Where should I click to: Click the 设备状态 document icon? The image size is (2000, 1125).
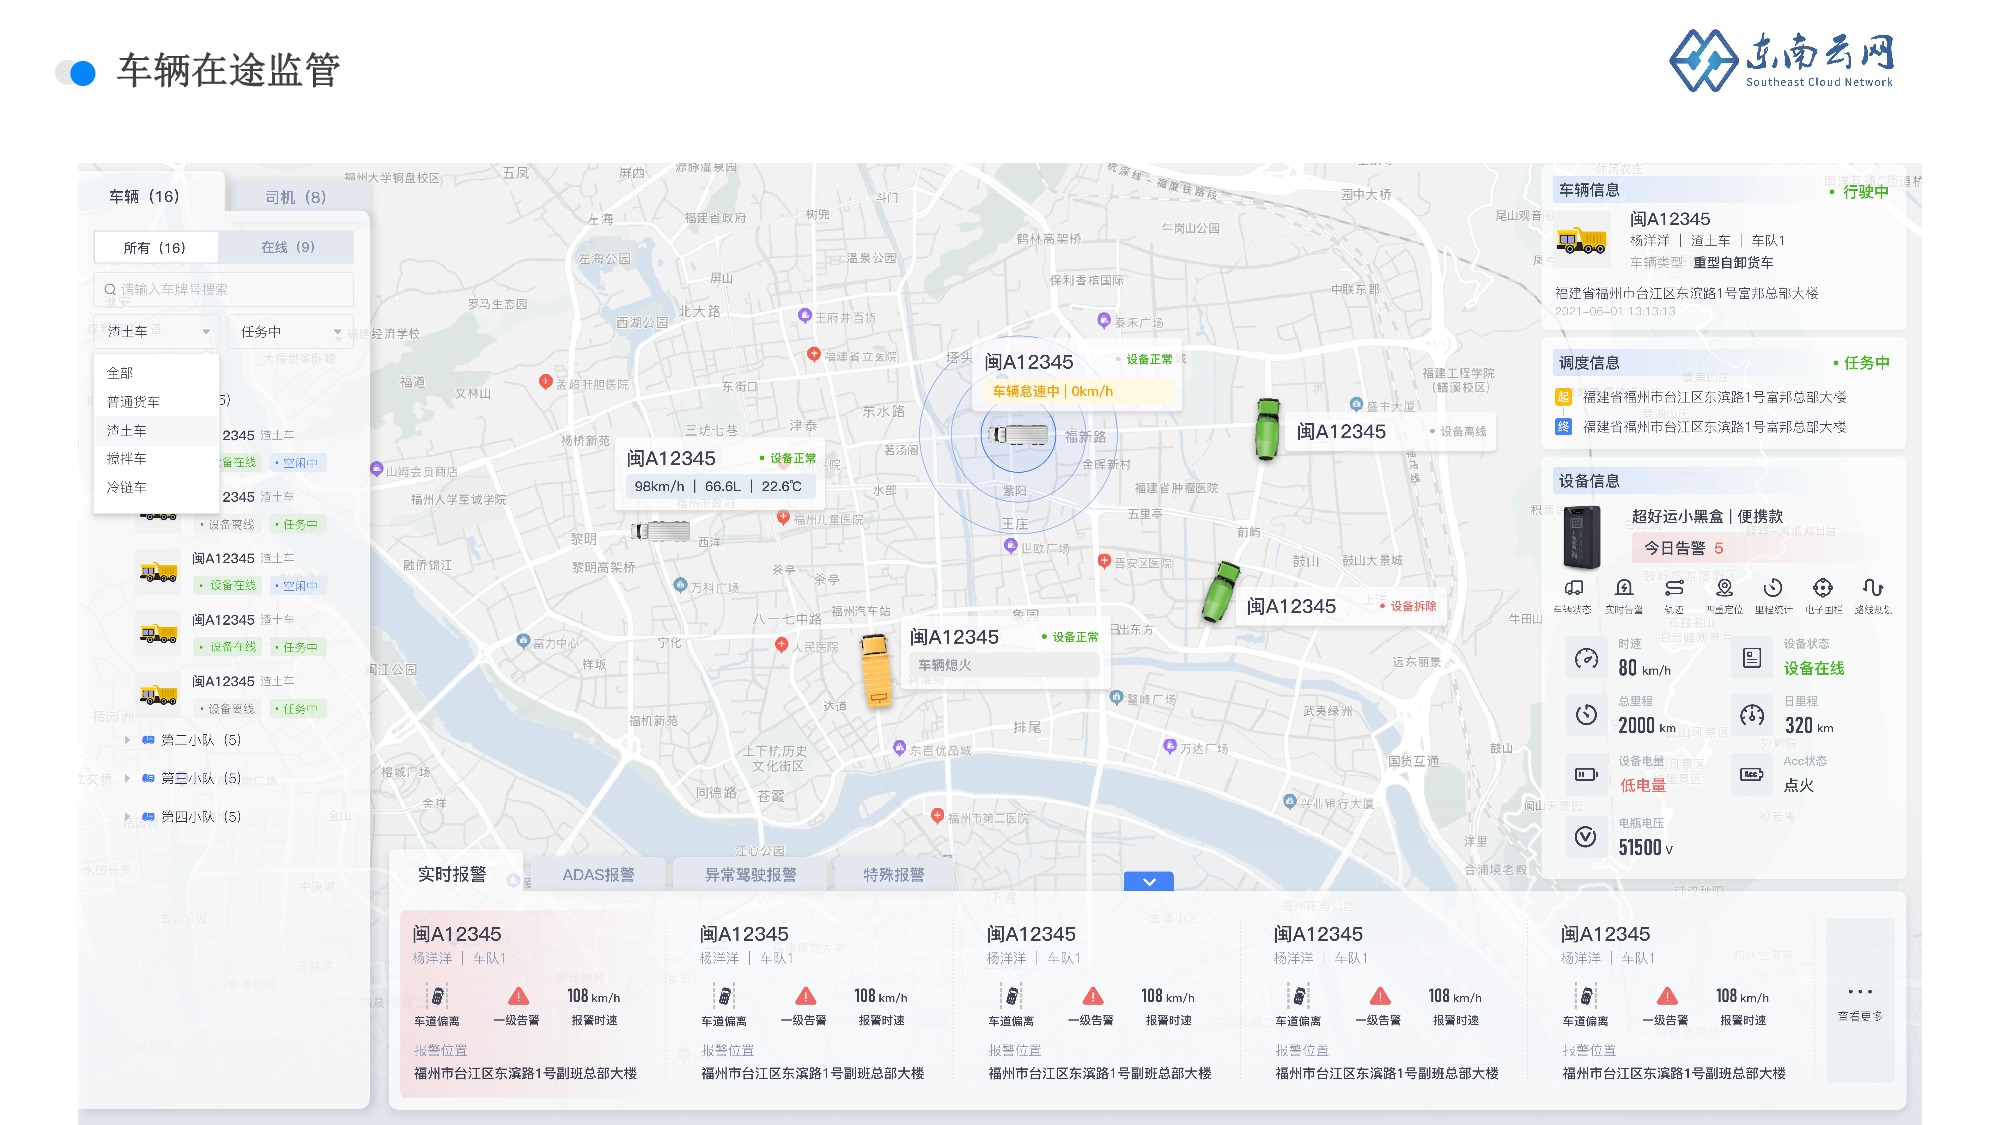1752,657
